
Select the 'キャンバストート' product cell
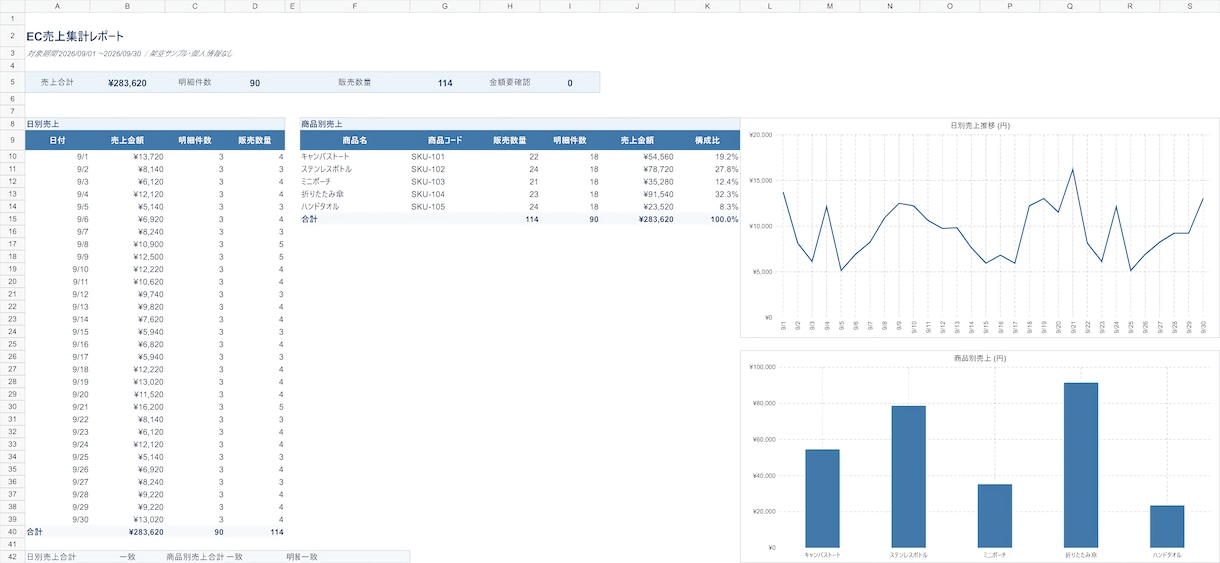(x=355, y=157)
